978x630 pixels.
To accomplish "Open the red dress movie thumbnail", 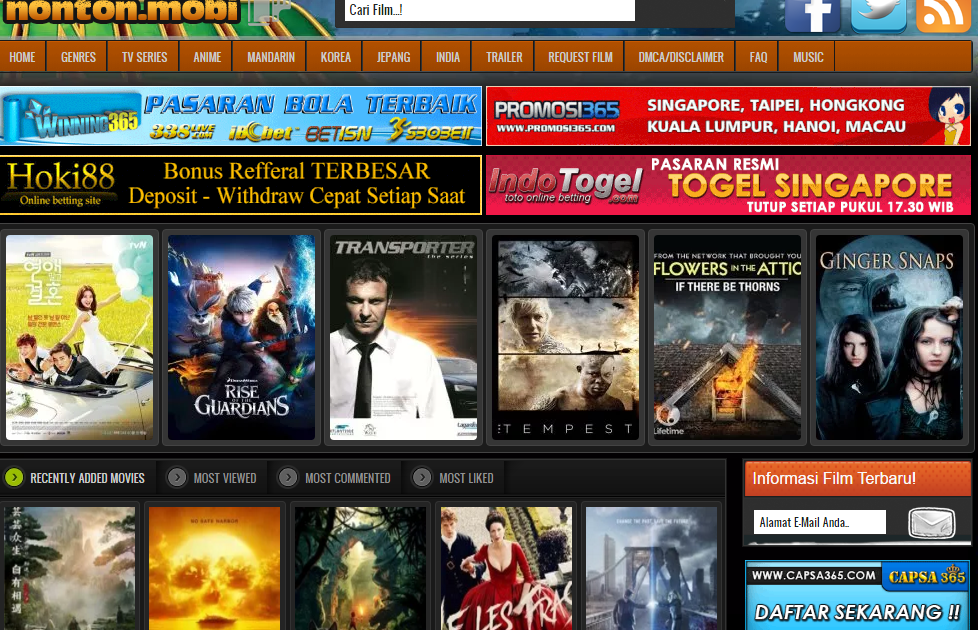I will click(x=506, y=568).
